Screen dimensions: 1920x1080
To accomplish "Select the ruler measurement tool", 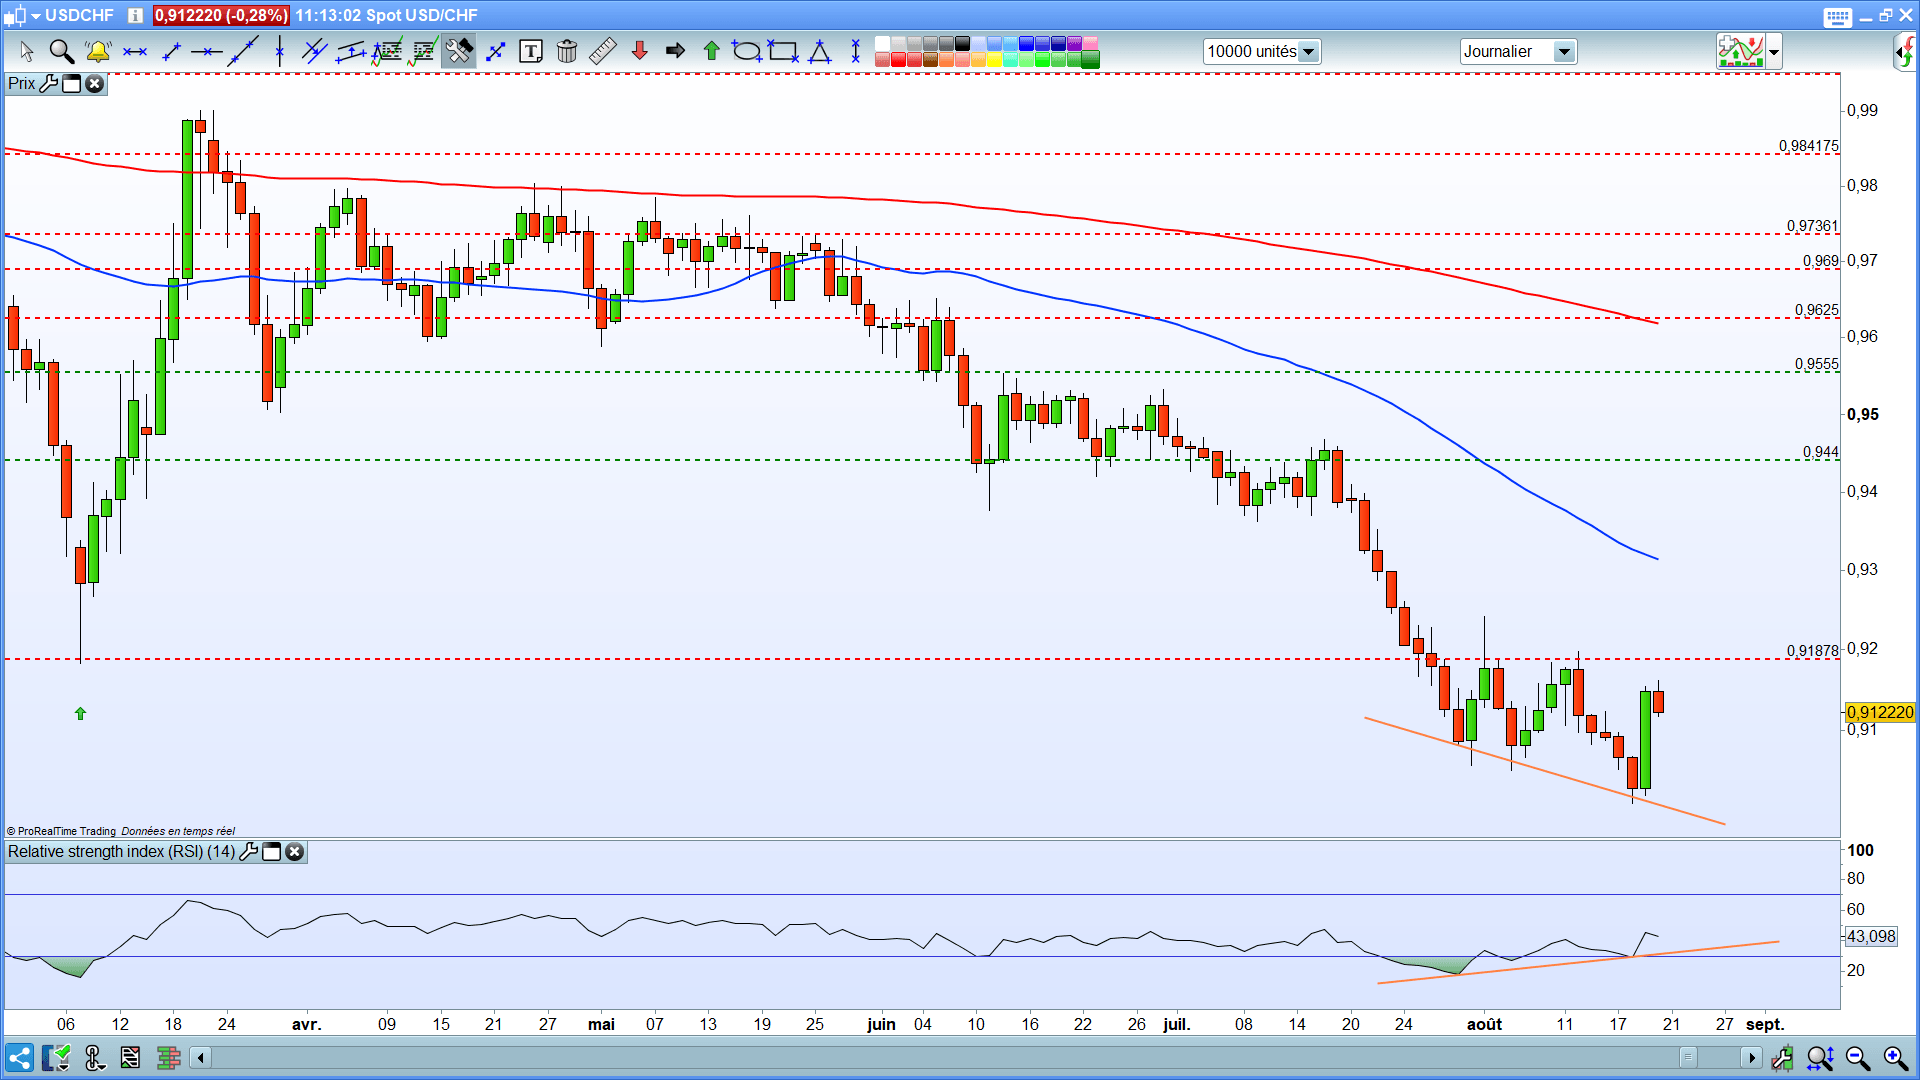I will 603,51.
